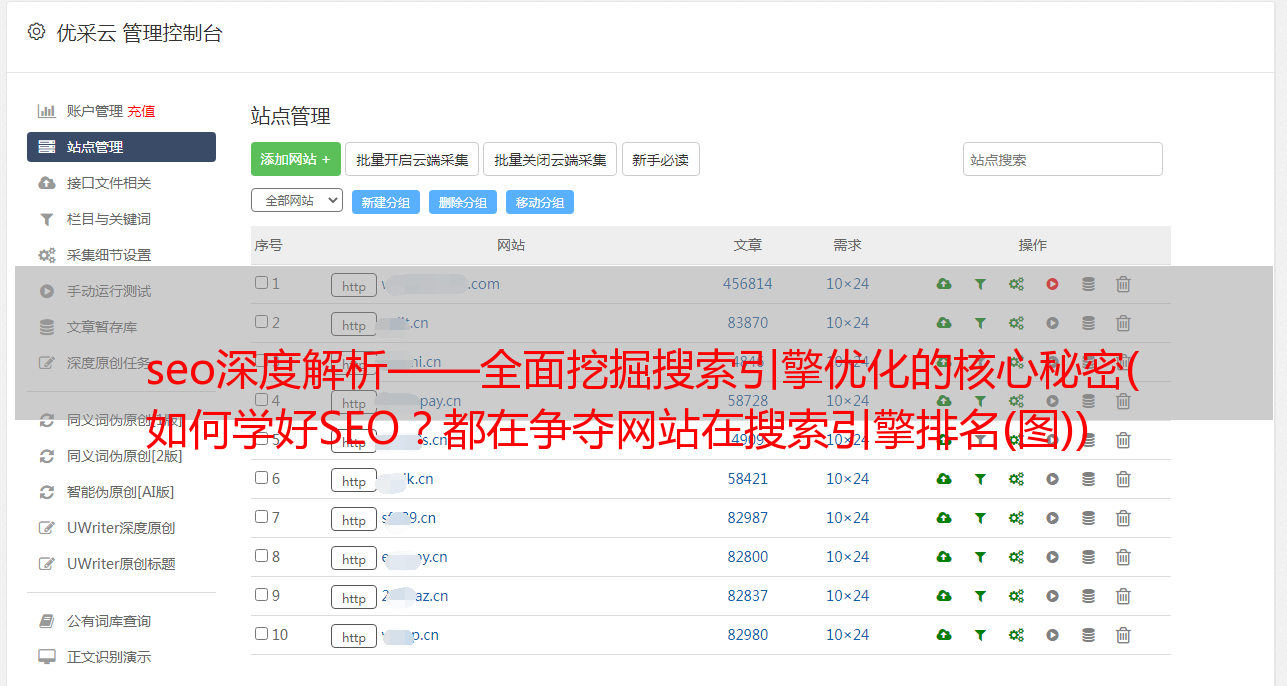Image resolution: width=1287 pixels, height=686 pixels.
Task: Click the red play icon in row 1
Action: (x=1052, y=284)
